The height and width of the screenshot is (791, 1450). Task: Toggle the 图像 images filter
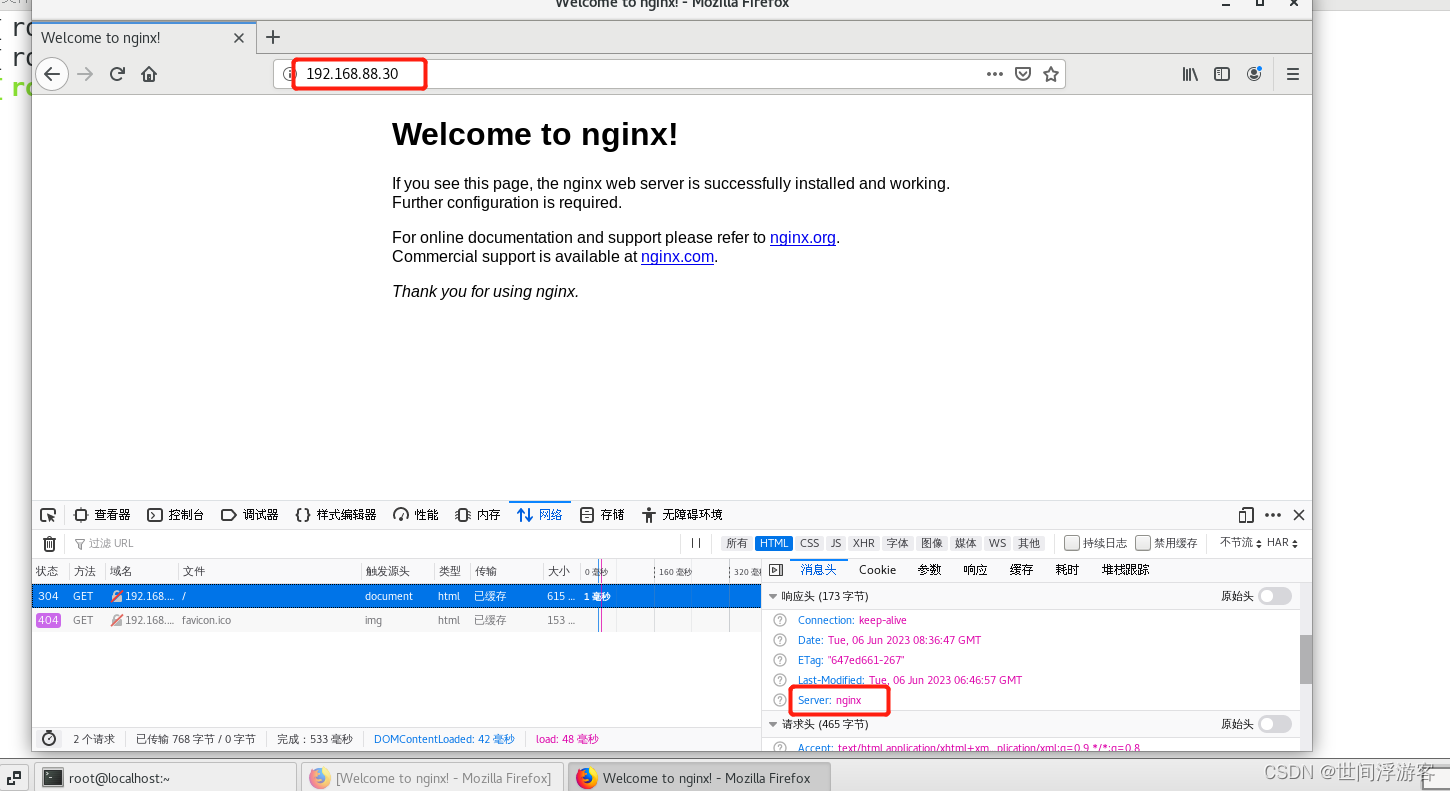(932, 544)
